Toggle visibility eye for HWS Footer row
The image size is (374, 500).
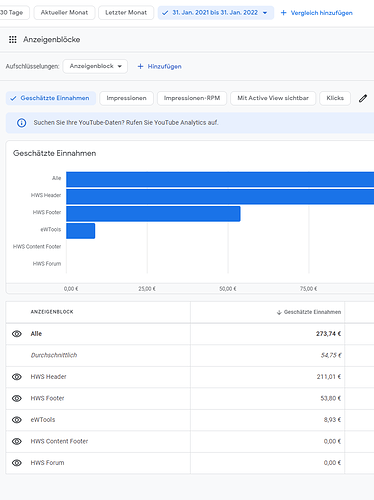pyautogui.click(x=17, y=398)
